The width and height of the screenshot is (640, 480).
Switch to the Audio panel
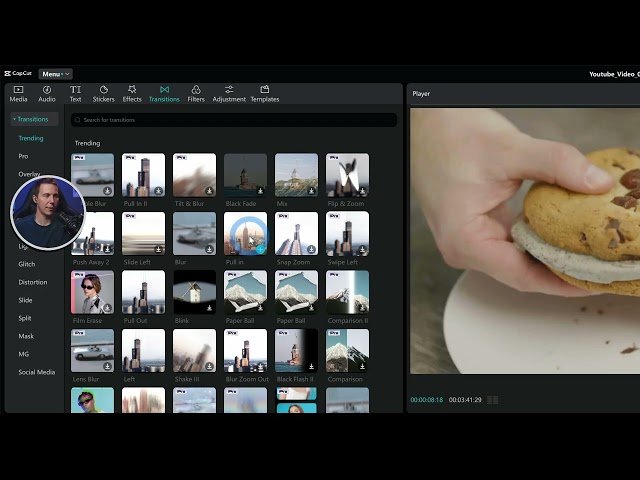tap(46, 93)
